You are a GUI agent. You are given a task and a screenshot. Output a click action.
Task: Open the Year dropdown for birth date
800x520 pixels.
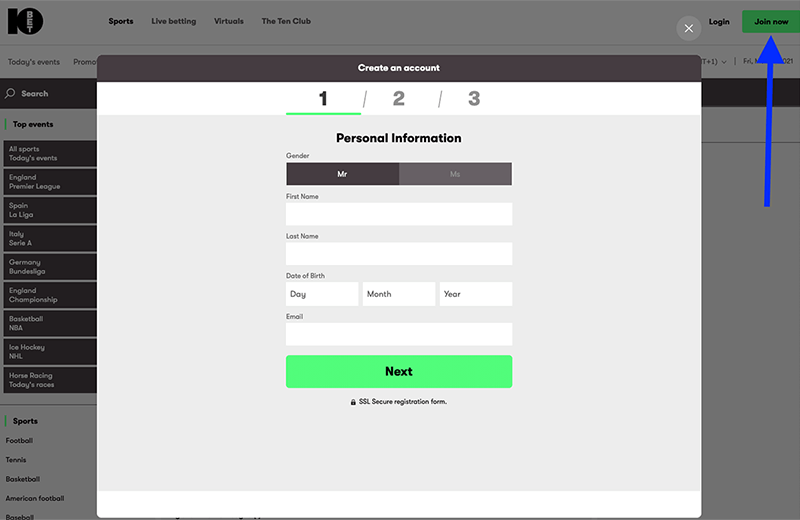click(475, 294)
